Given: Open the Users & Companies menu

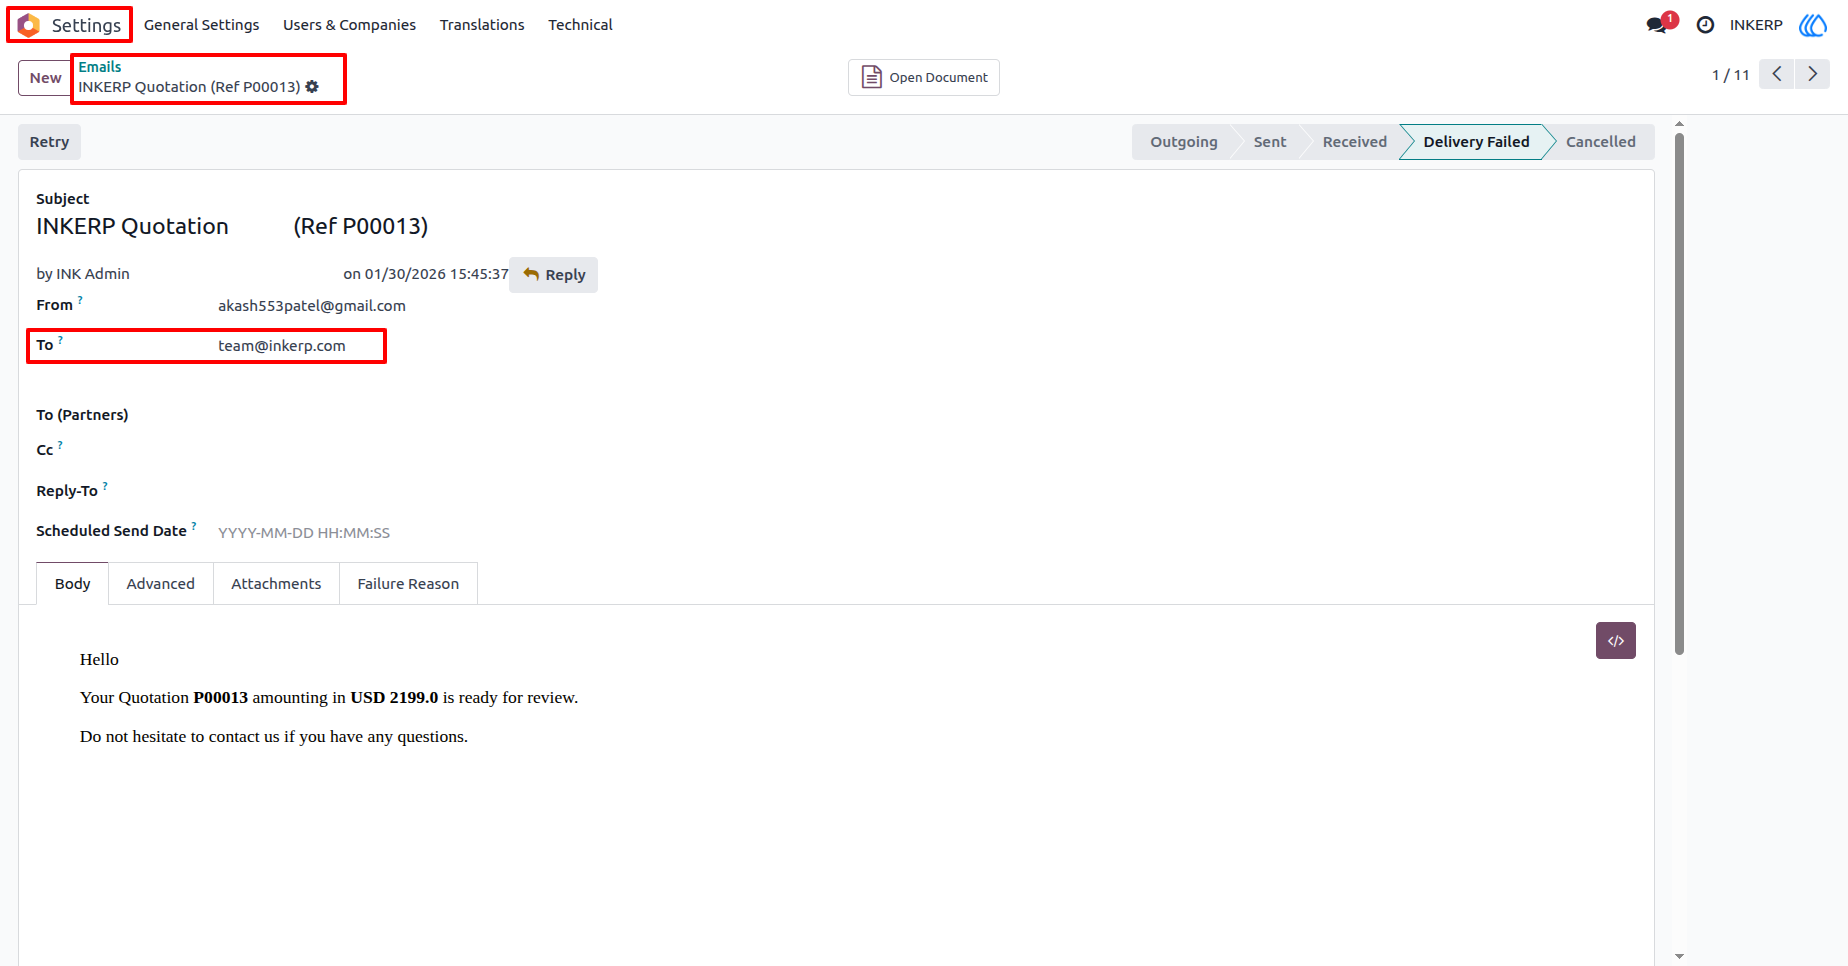Looking at the screenshot, I should [349, 25].
